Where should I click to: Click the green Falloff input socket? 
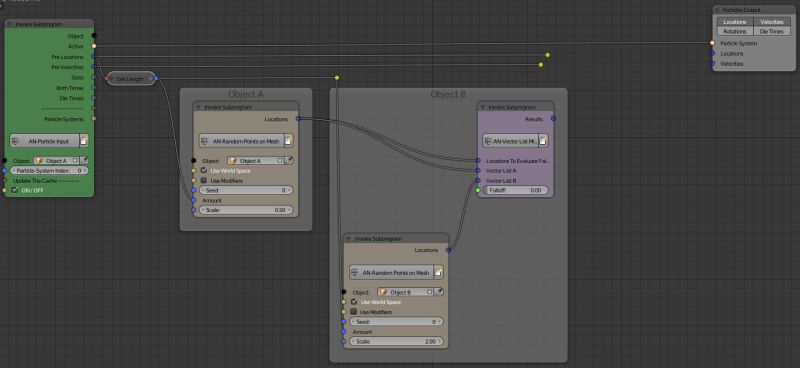tap(478, 190)
